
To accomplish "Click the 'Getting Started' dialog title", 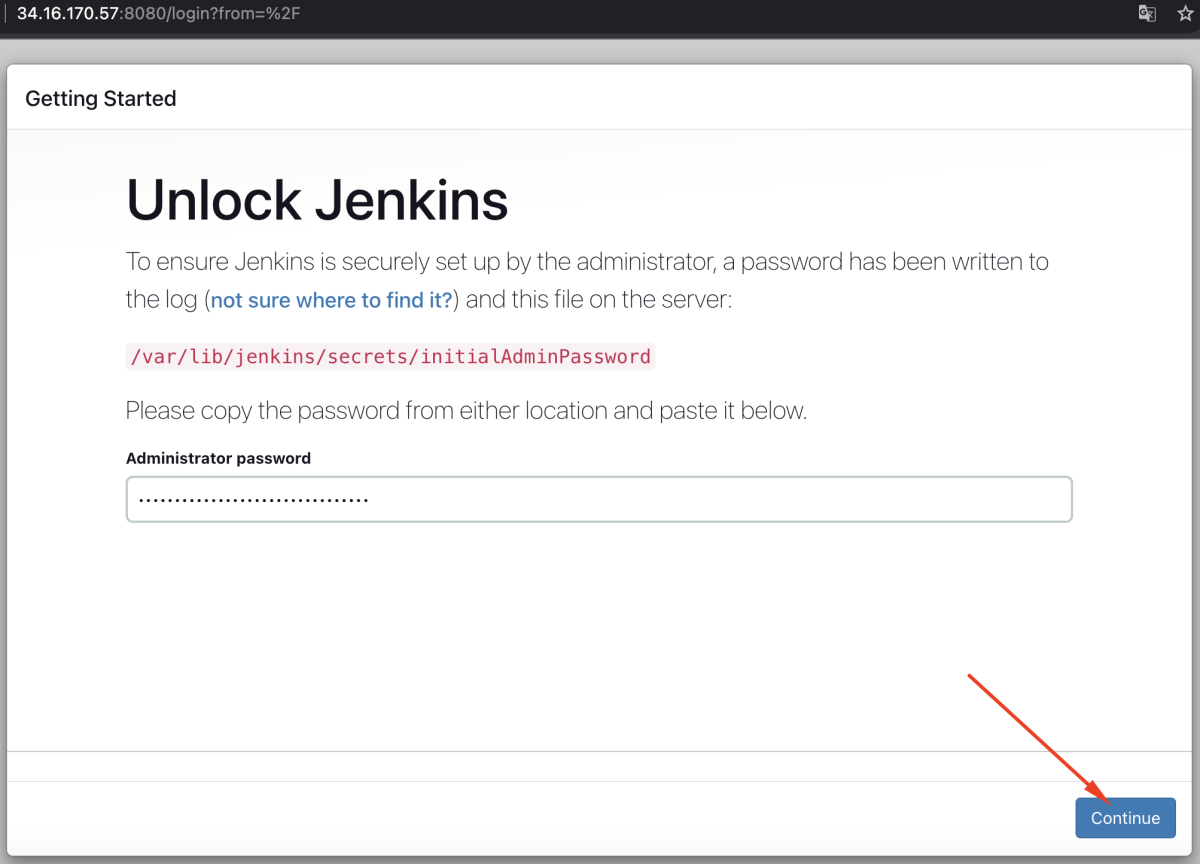I will (x=101, y=98).
